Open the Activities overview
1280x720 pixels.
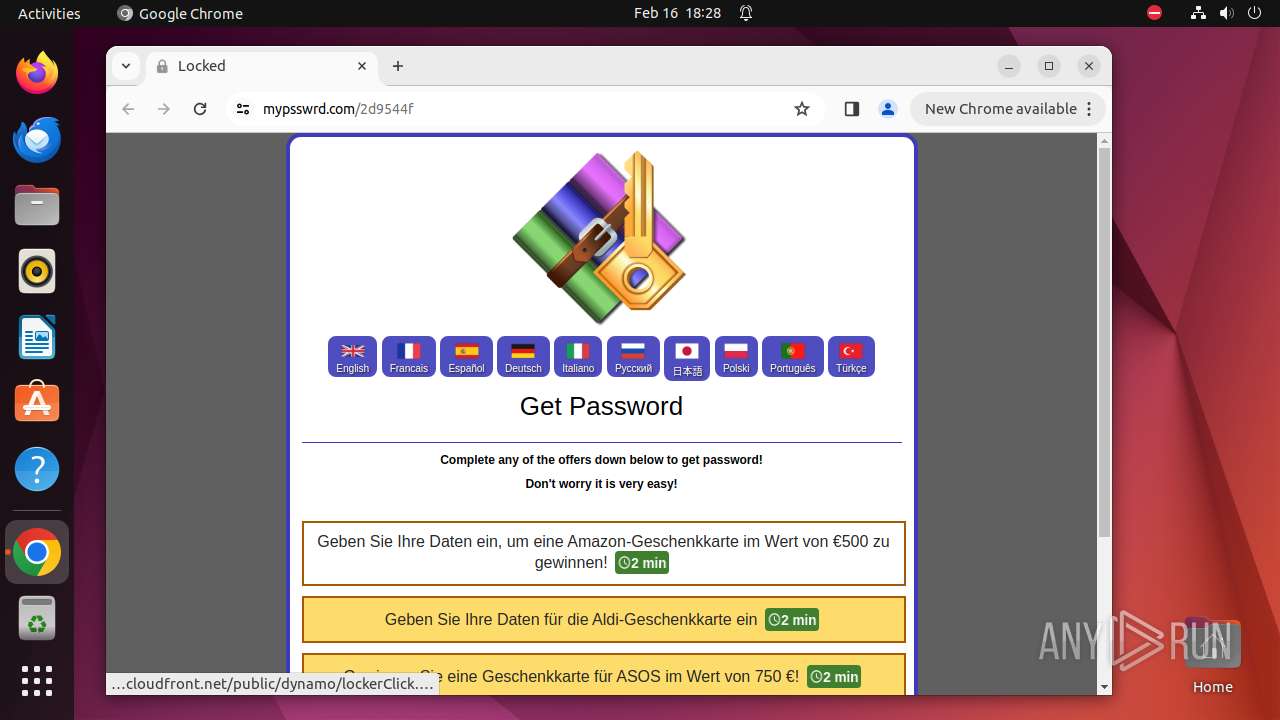49,13
